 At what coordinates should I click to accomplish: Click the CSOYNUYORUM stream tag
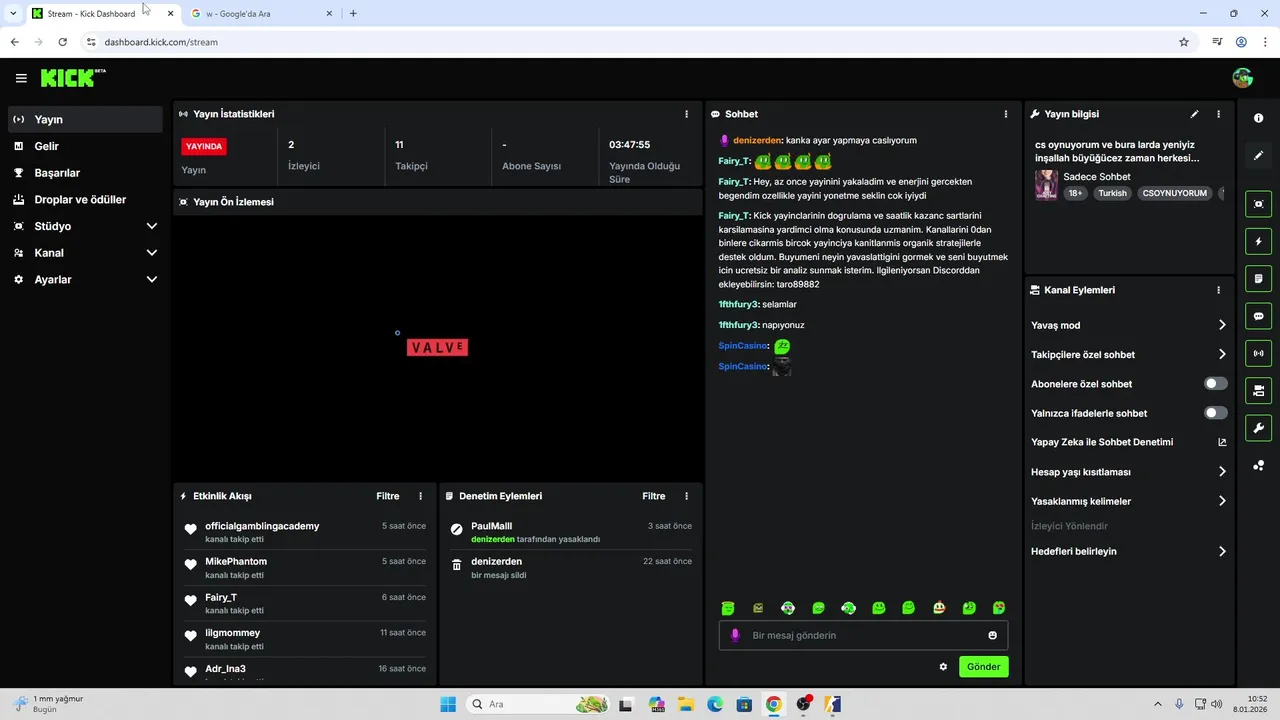click(1174, 193)
